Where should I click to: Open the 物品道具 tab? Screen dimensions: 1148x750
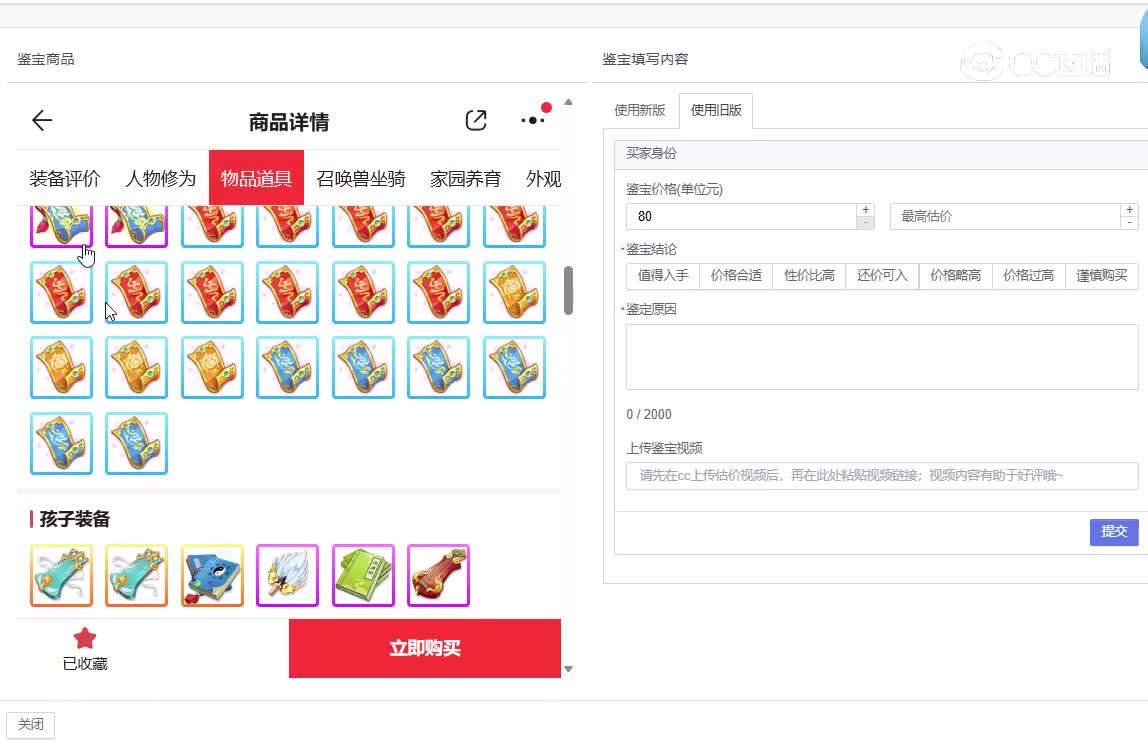coord(256,177)
